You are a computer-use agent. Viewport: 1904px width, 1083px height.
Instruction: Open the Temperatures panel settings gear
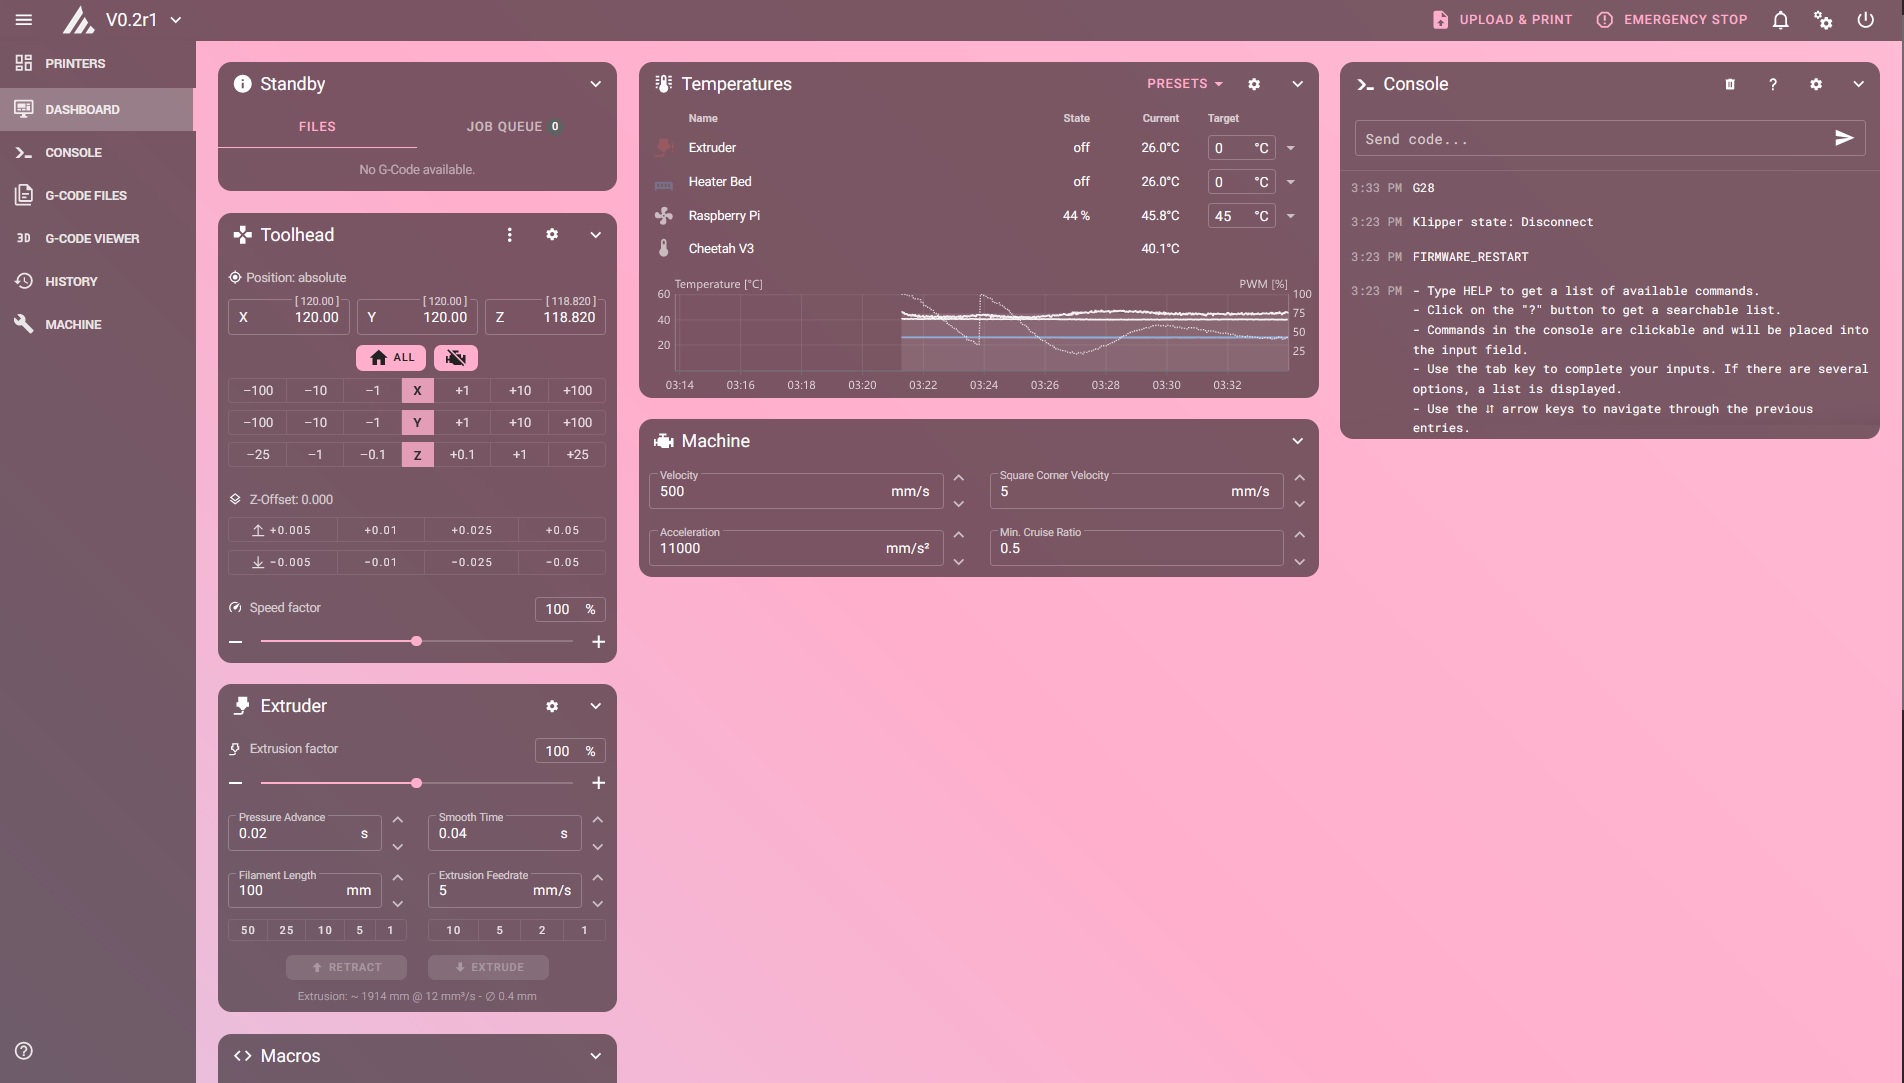pyautogui.click(x=1254, y=84)
